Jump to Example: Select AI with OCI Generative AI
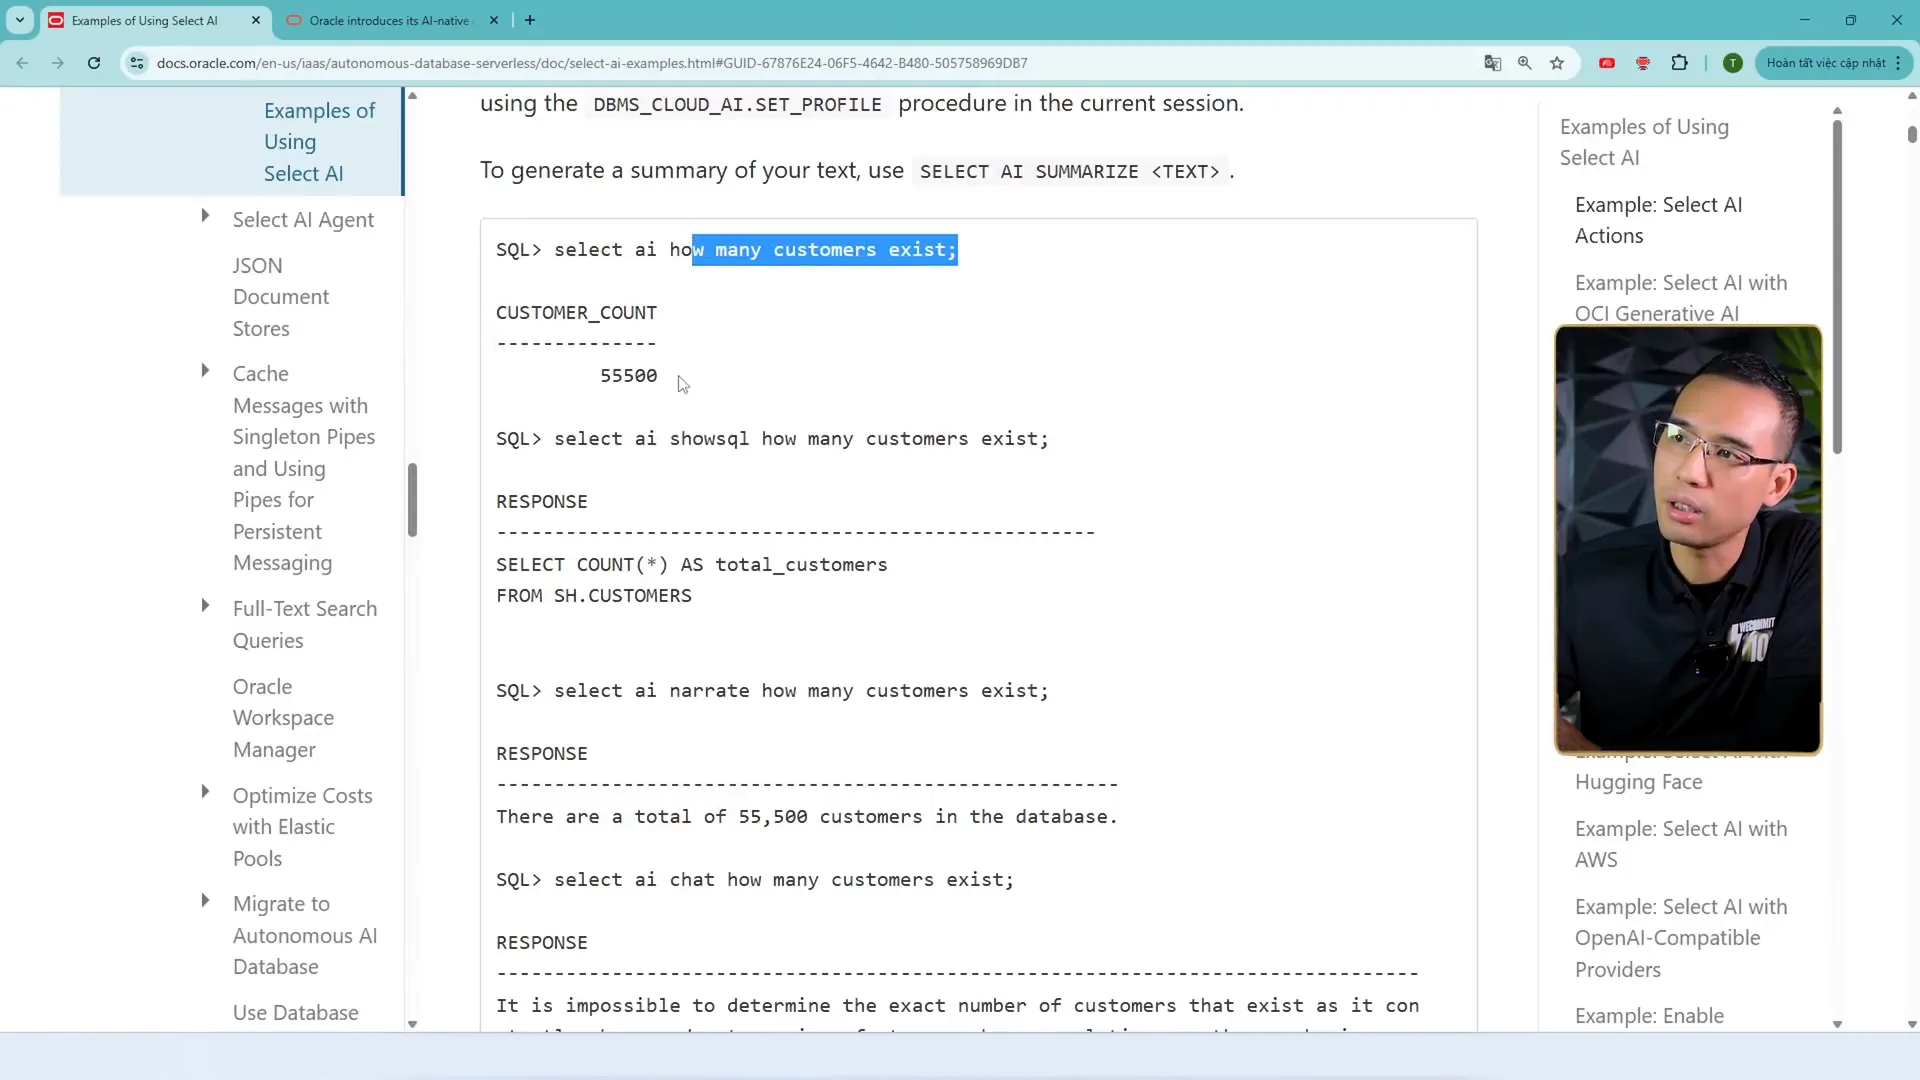The image size is (1920, 1080). coord(1680,298)
